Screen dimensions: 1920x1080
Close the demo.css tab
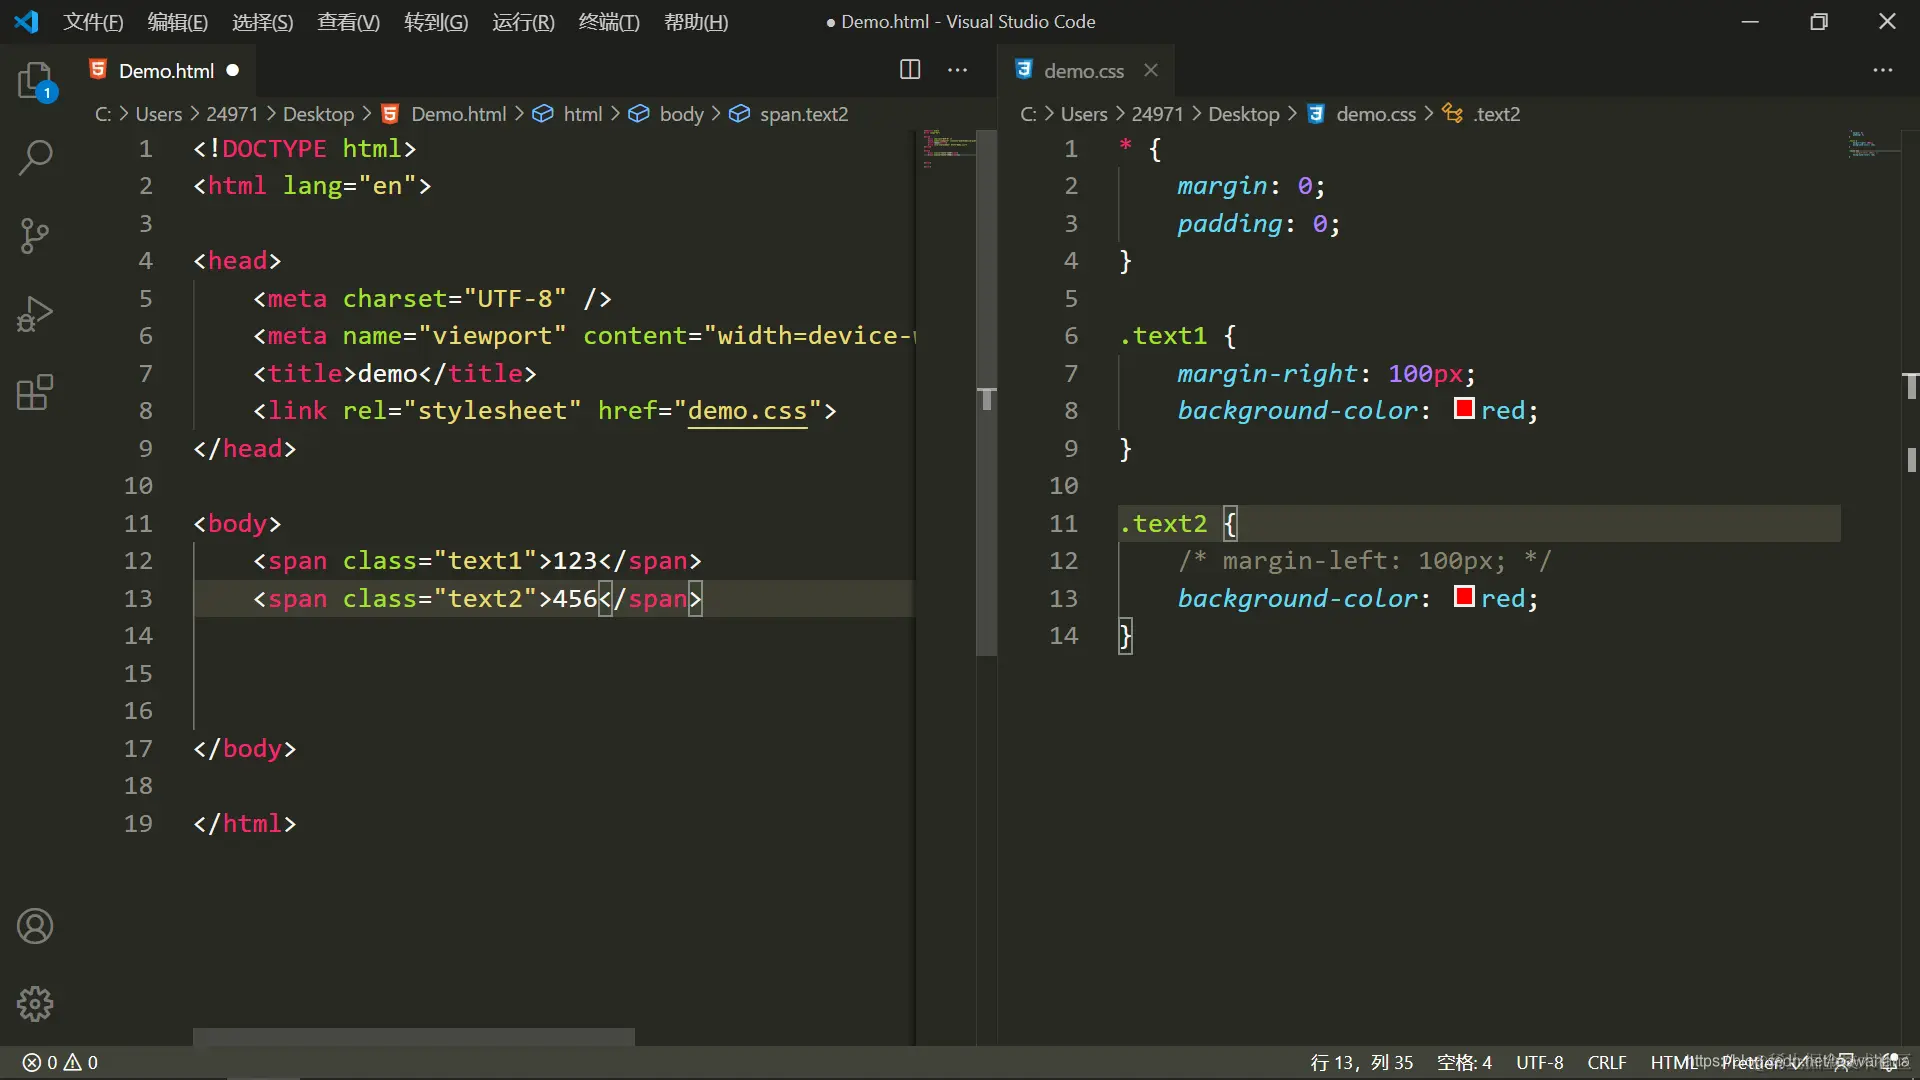[1151, 70]
